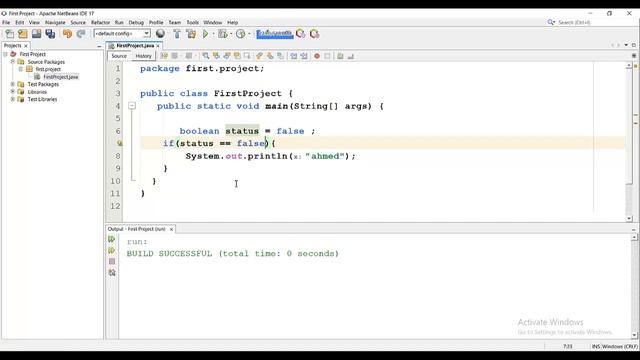Click the Shift Line Left icon
Image resolution: width=640 pixels, height=360 pixels.
[x=293, y=56]
